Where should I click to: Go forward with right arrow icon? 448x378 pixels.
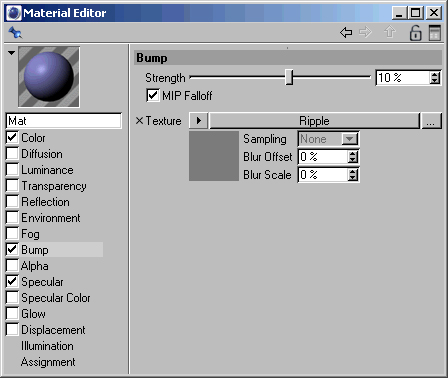coord(365,32)
